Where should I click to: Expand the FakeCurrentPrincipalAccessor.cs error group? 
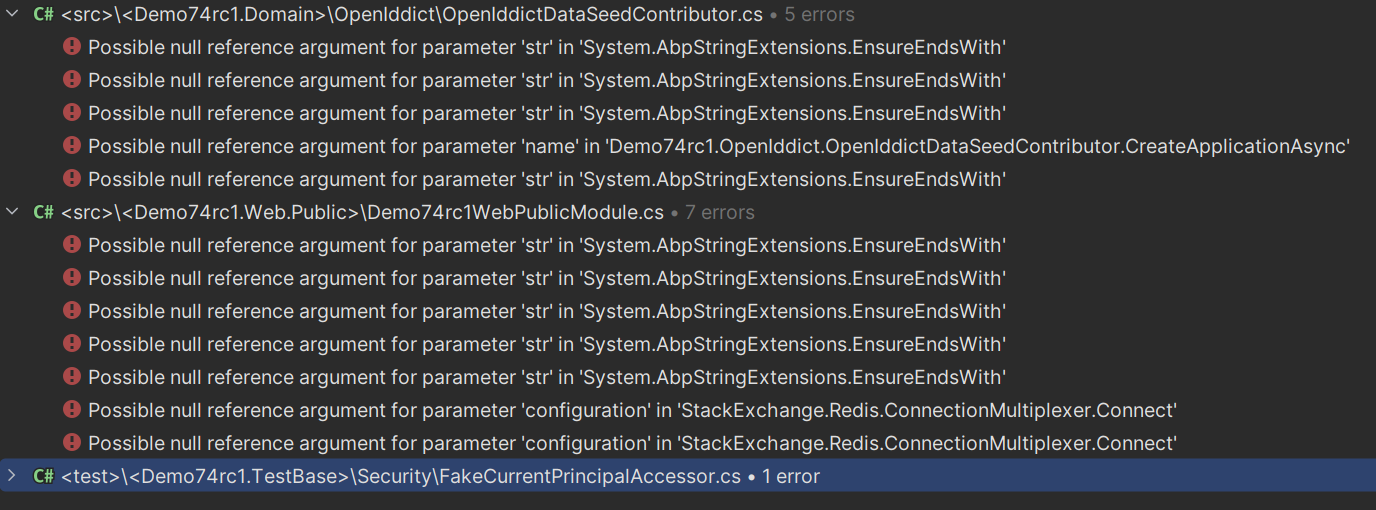[x=13, y=476]
